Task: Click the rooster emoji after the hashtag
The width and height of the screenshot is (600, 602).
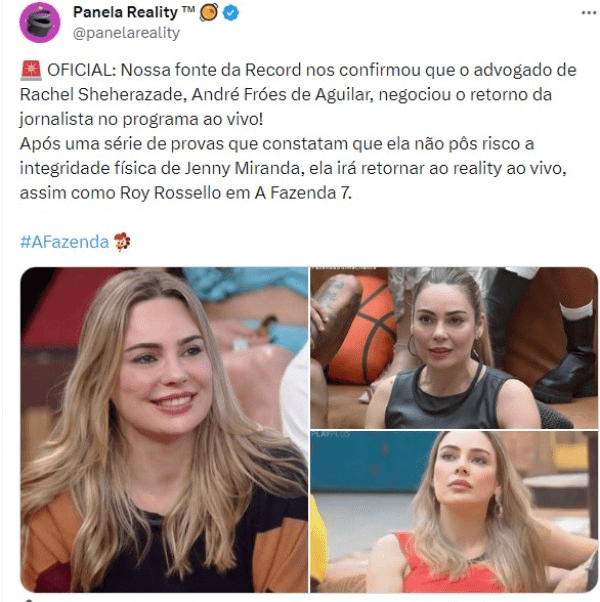Action: [122, 242]
